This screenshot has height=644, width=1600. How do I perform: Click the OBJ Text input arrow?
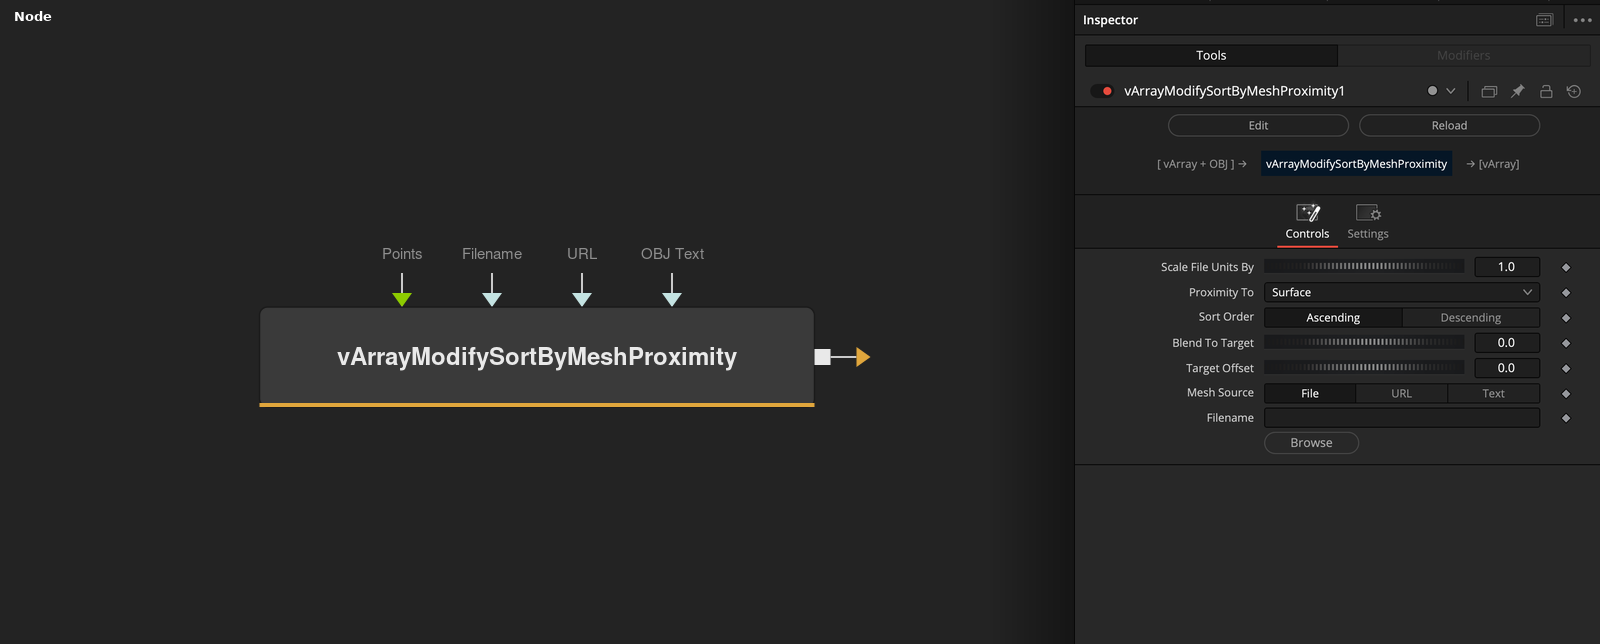[672, 298]
